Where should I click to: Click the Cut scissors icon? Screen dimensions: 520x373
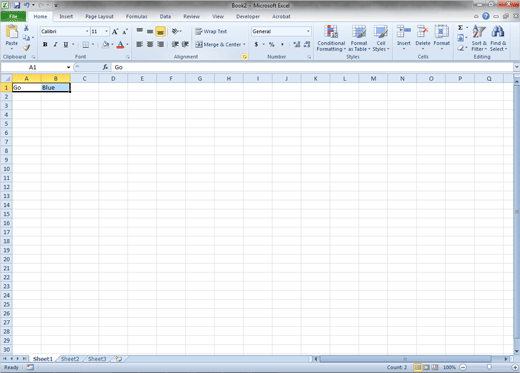click(26, 29)
